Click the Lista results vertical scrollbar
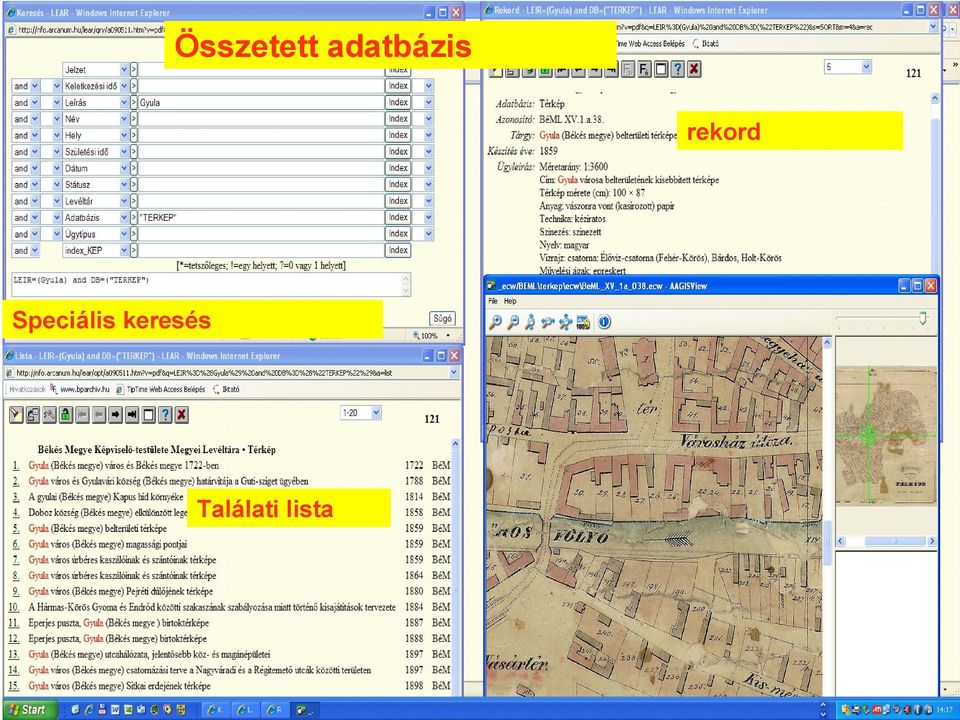The image size is (960, 720). point(455,566)
